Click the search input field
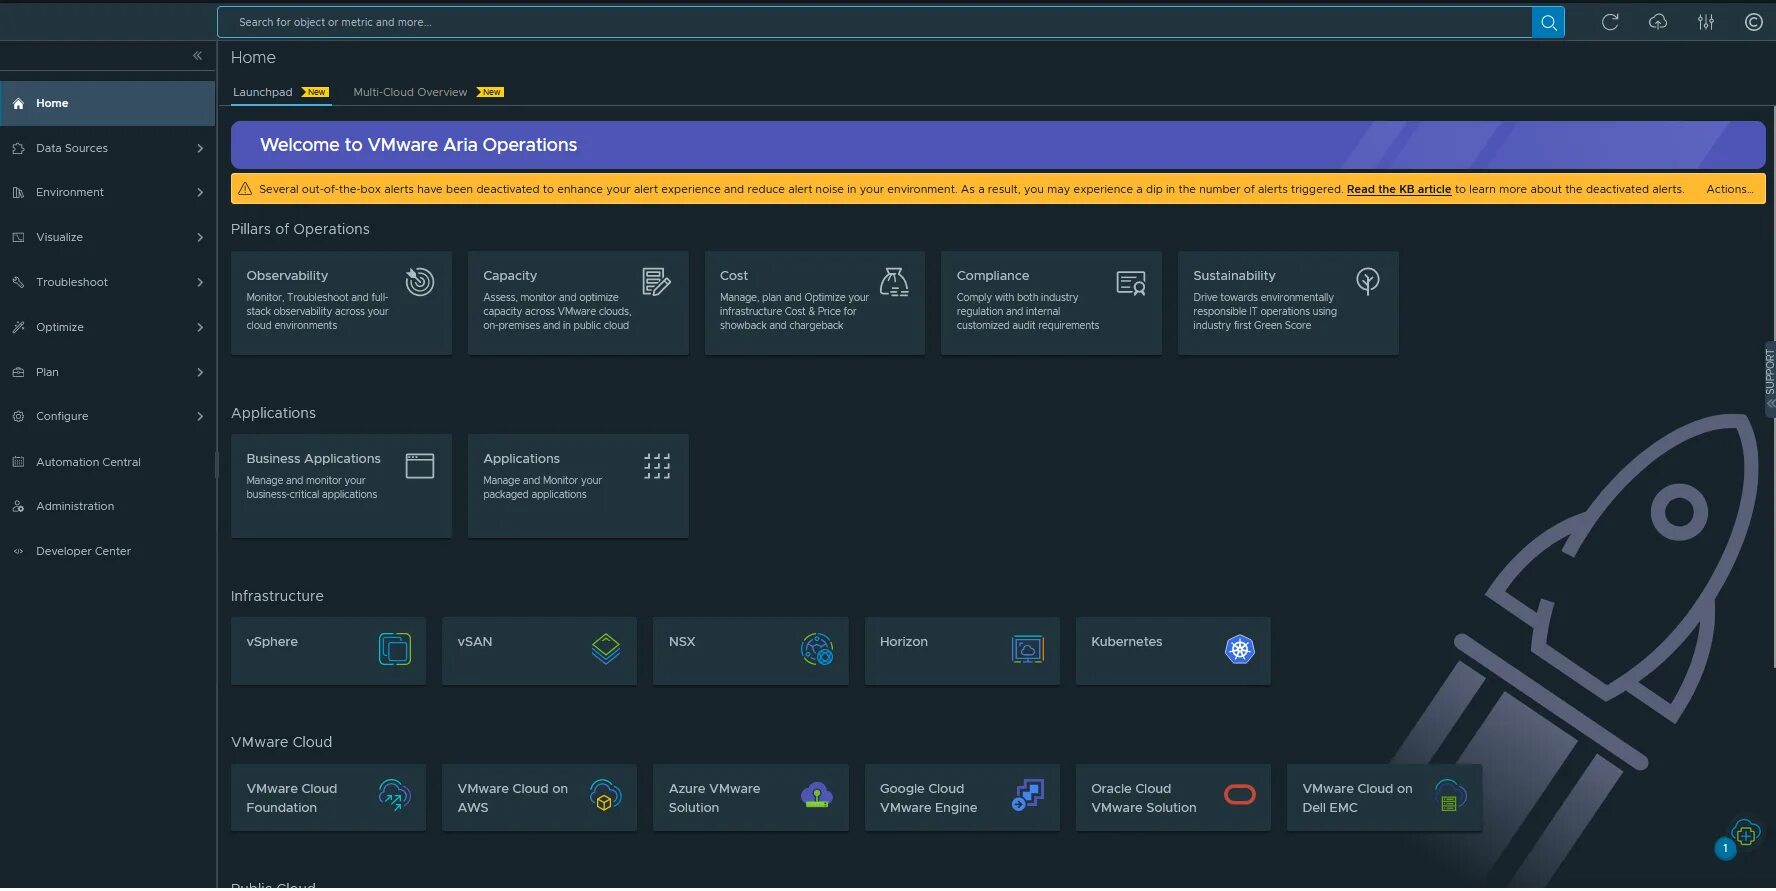The width and height of the screenshot is (1776, 891). pos(875,22)
